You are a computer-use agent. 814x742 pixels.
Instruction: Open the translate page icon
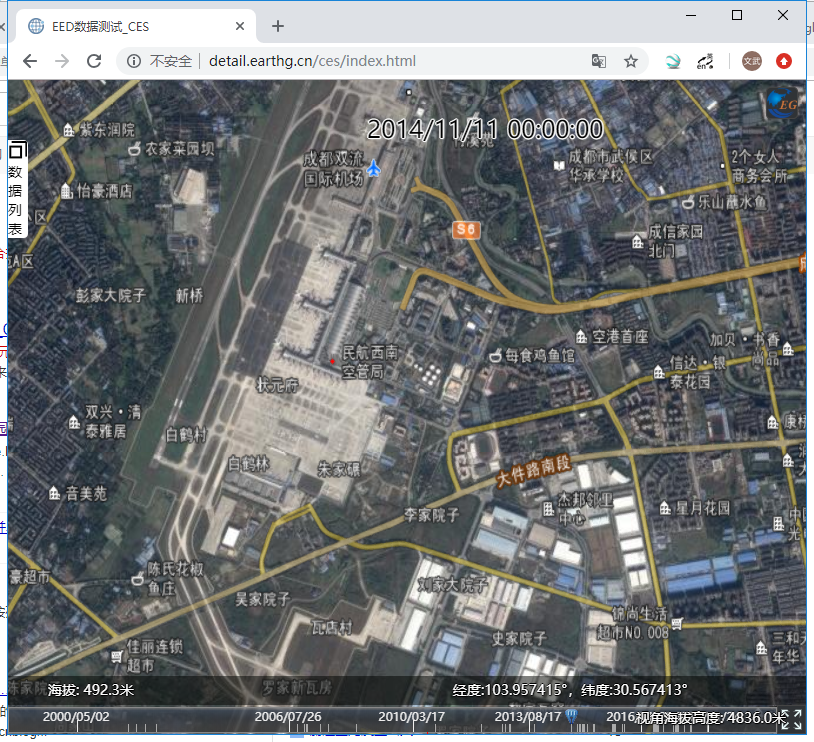(x=599, y=61)
